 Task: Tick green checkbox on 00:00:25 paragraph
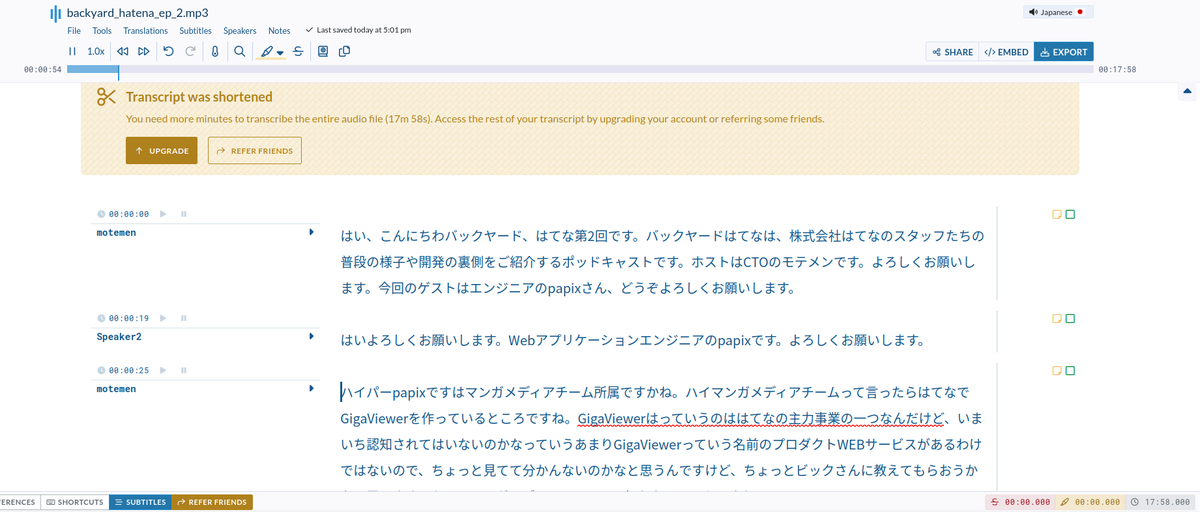point(1070,370)
